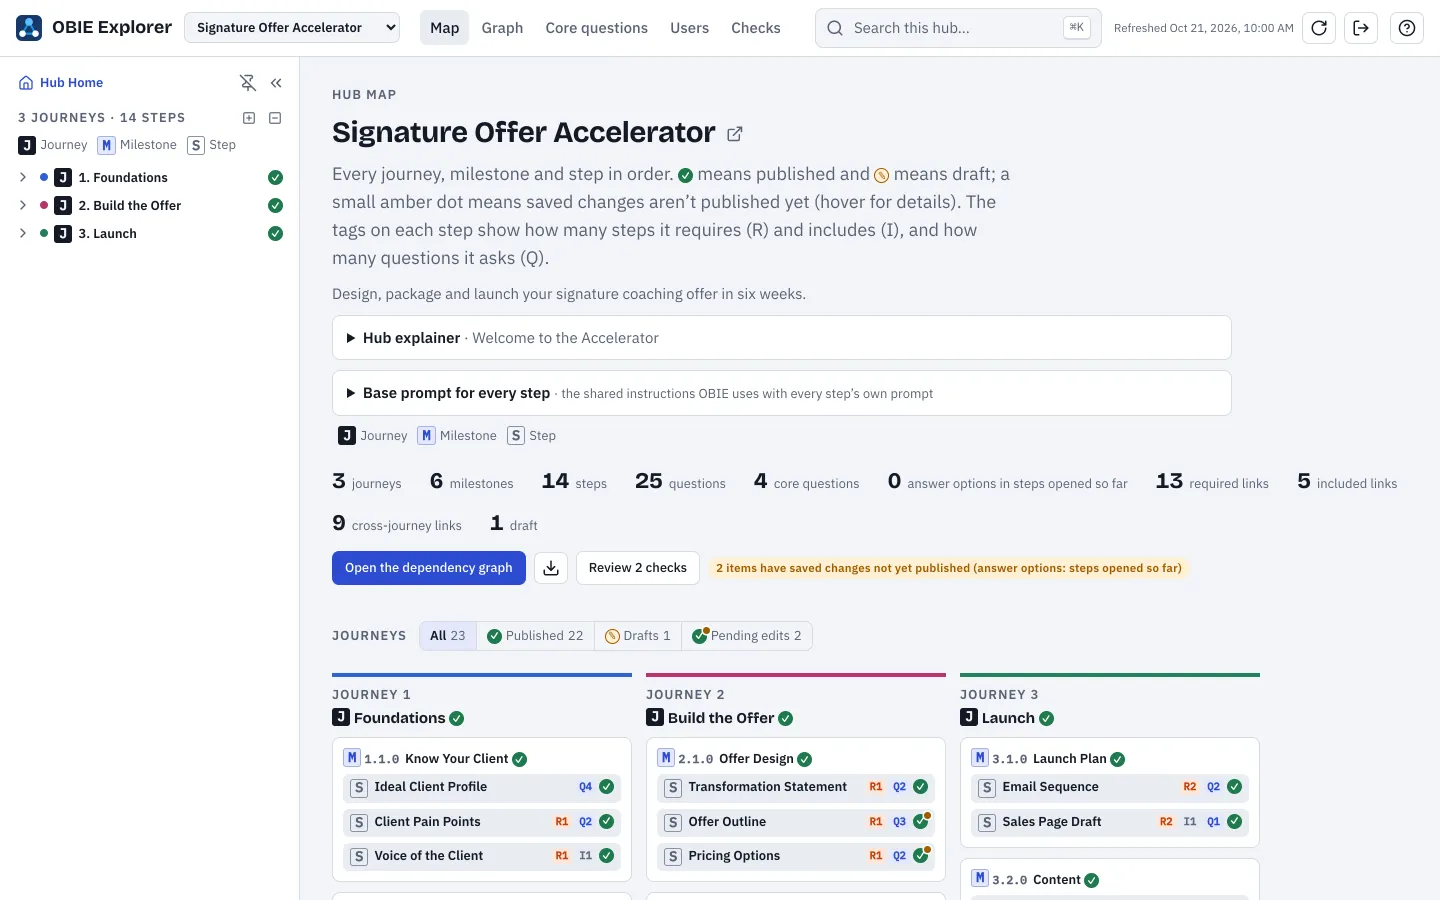Select the Email Sequence step
The height and width of the screenshot is (900, 1440).
point(1110,788)
